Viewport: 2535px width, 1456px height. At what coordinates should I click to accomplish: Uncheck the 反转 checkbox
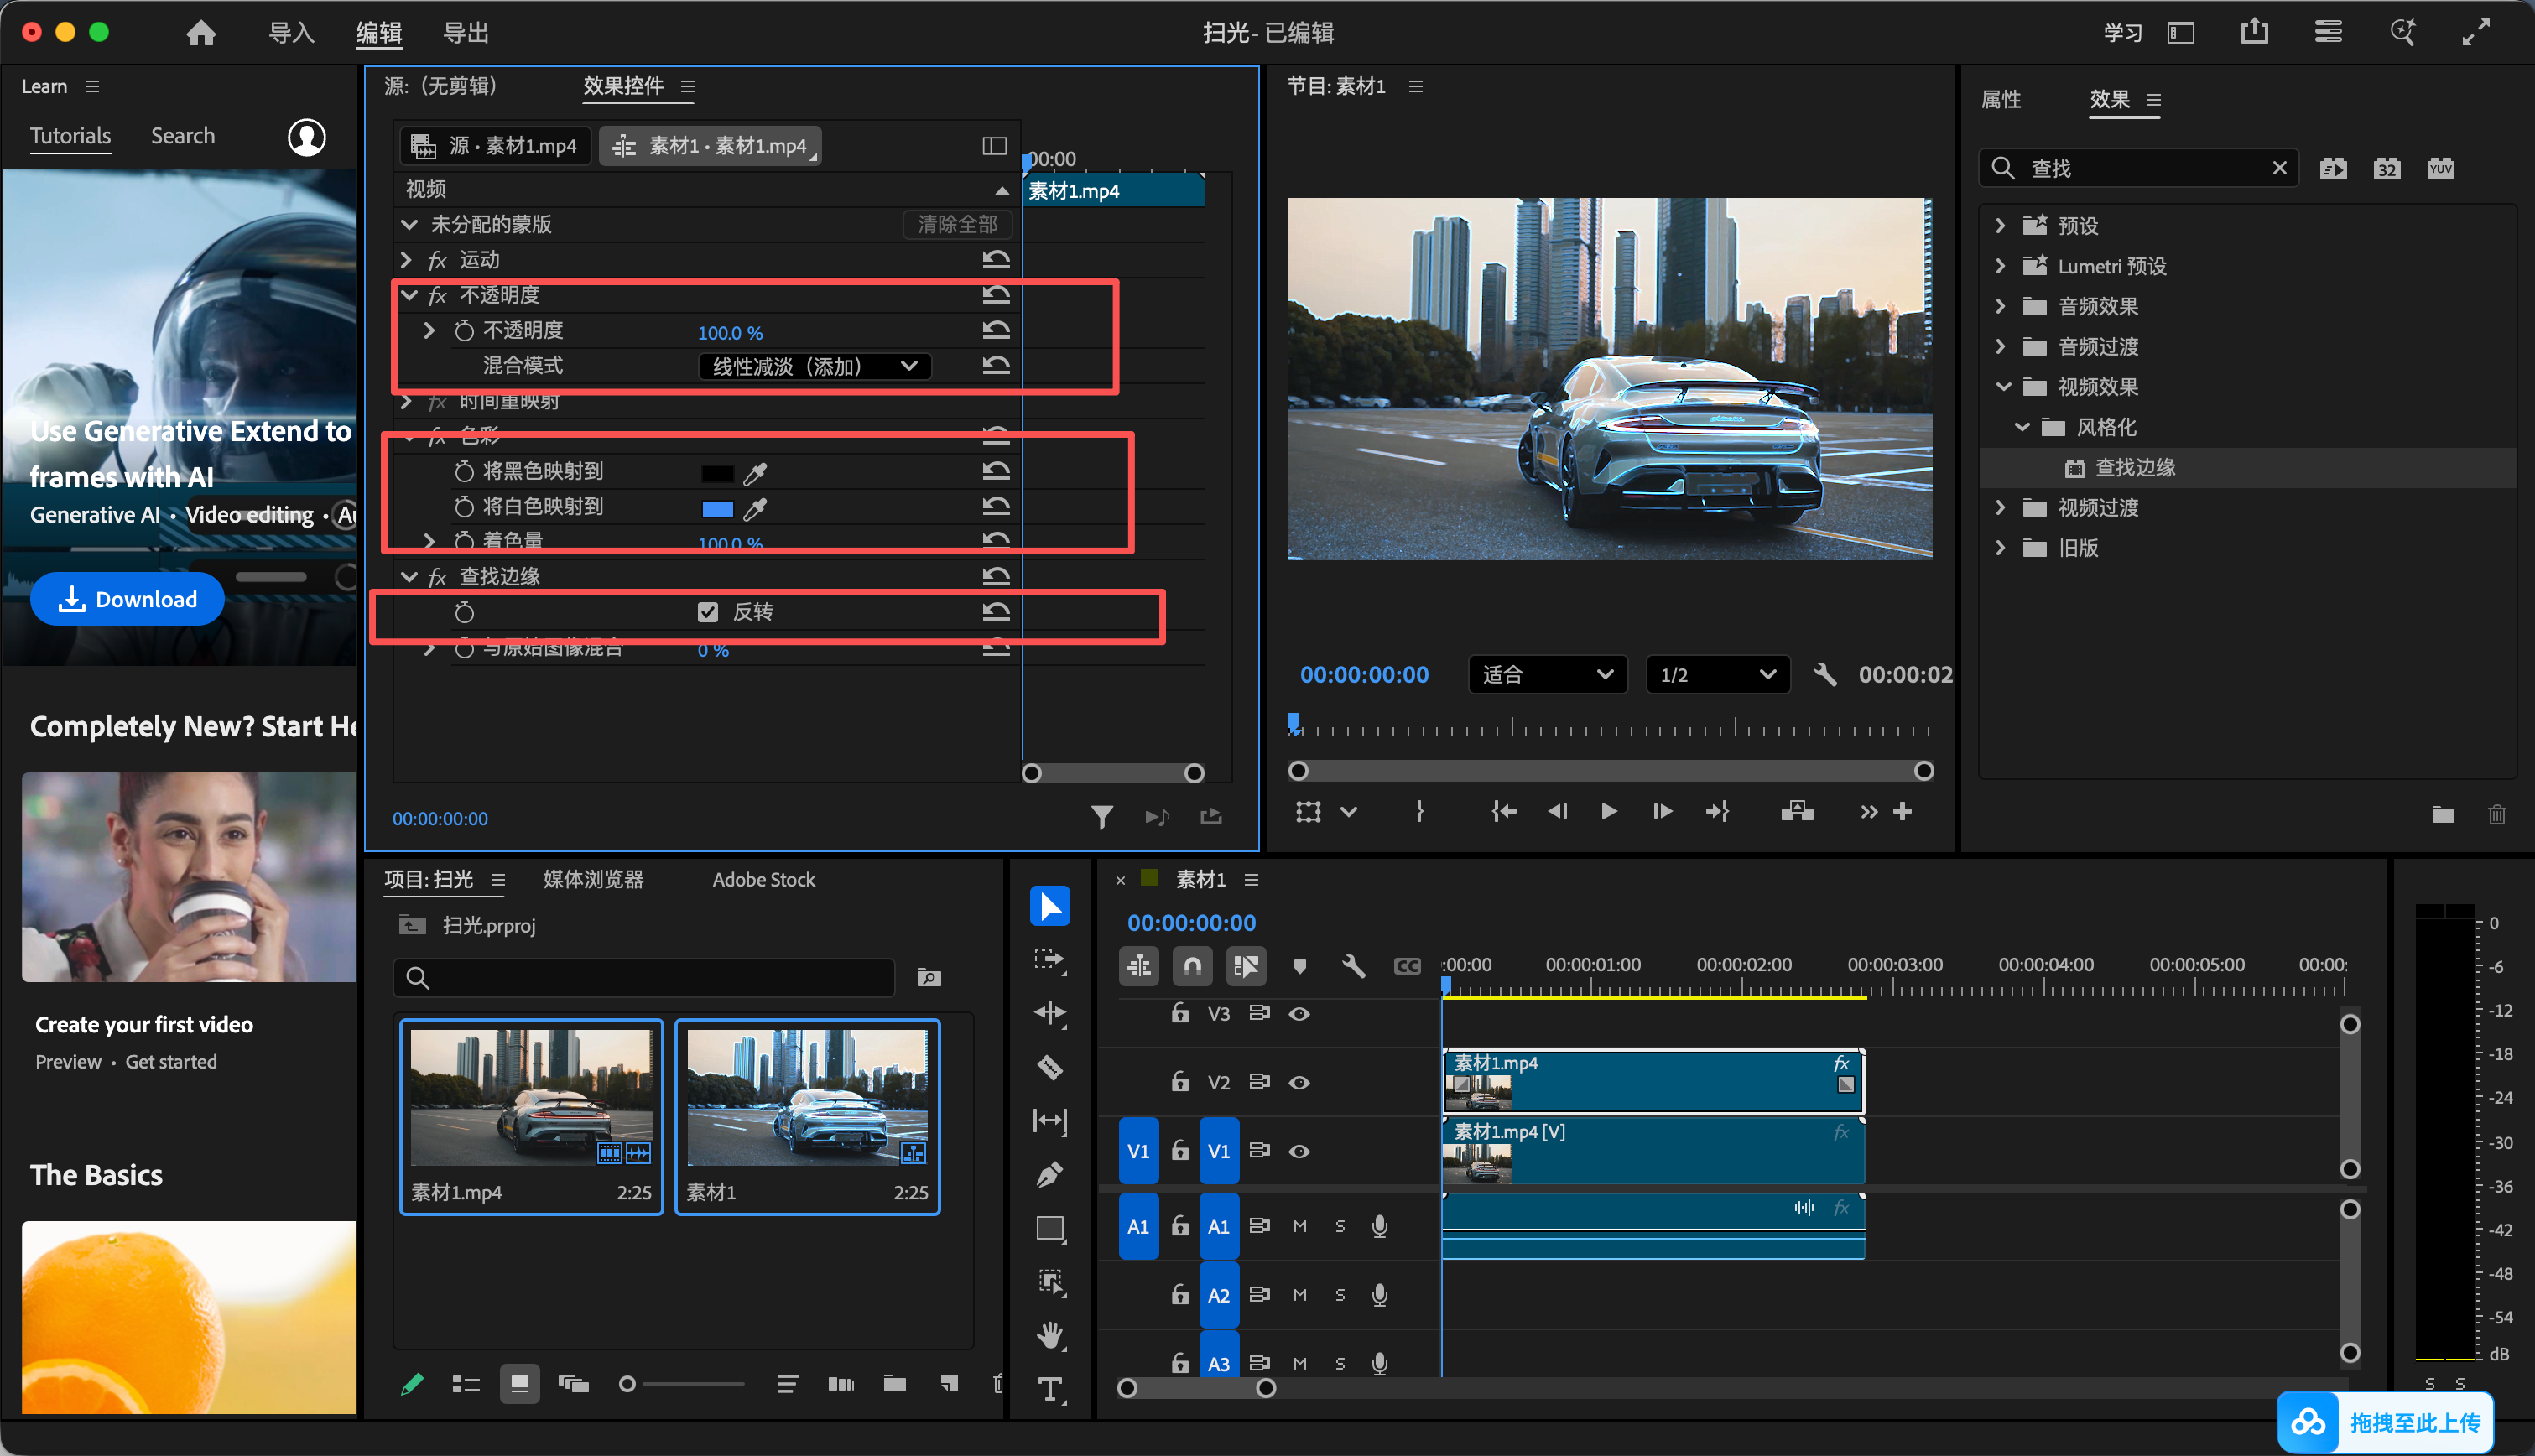[707, 612]
